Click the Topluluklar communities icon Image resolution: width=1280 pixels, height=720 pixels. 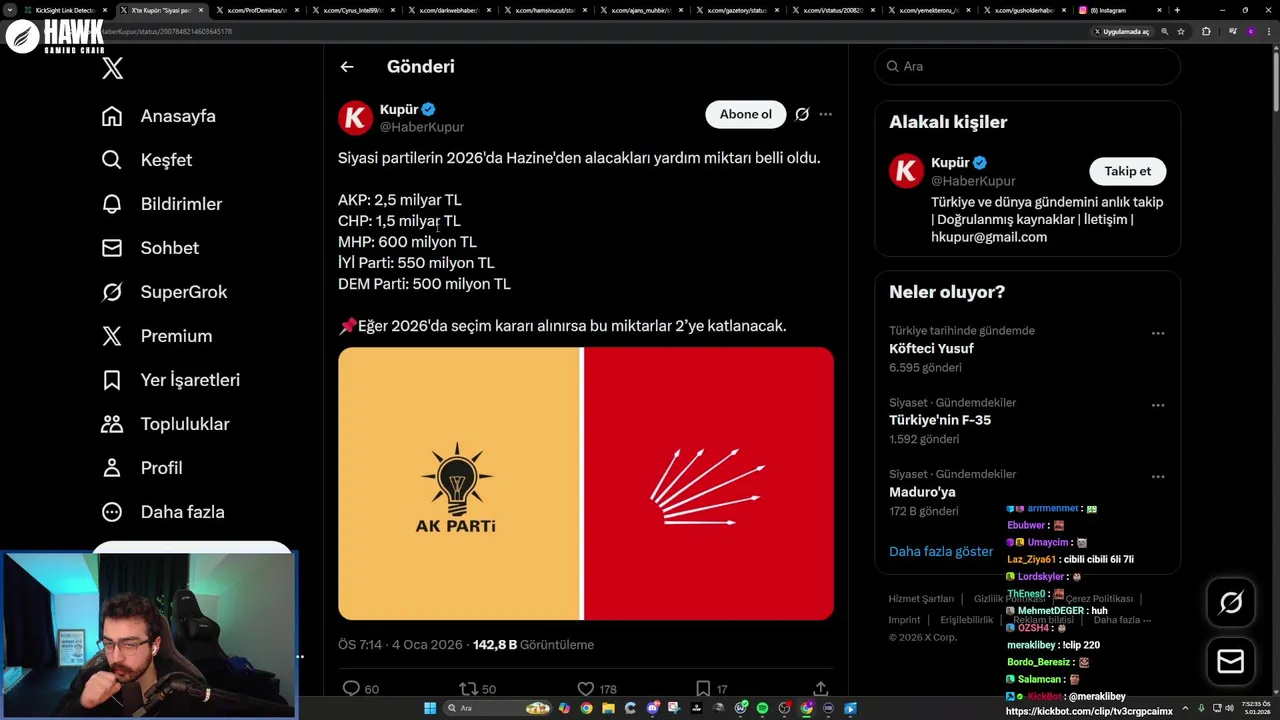tap(112, 424)
